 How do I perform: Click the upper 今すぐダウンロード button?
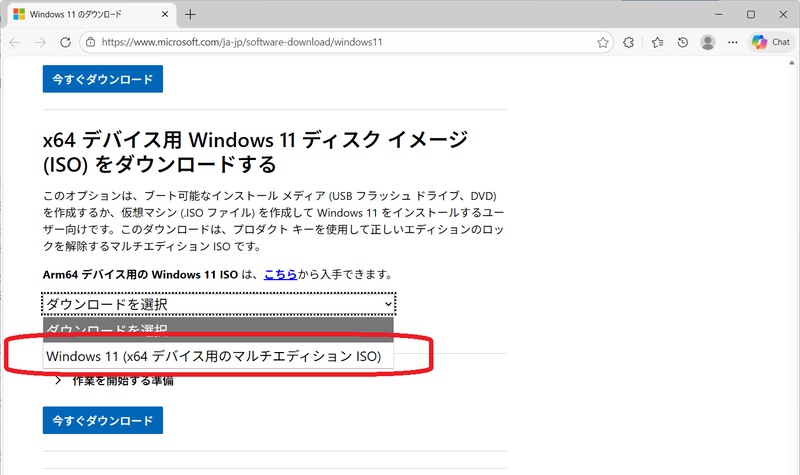pos(103,79)
